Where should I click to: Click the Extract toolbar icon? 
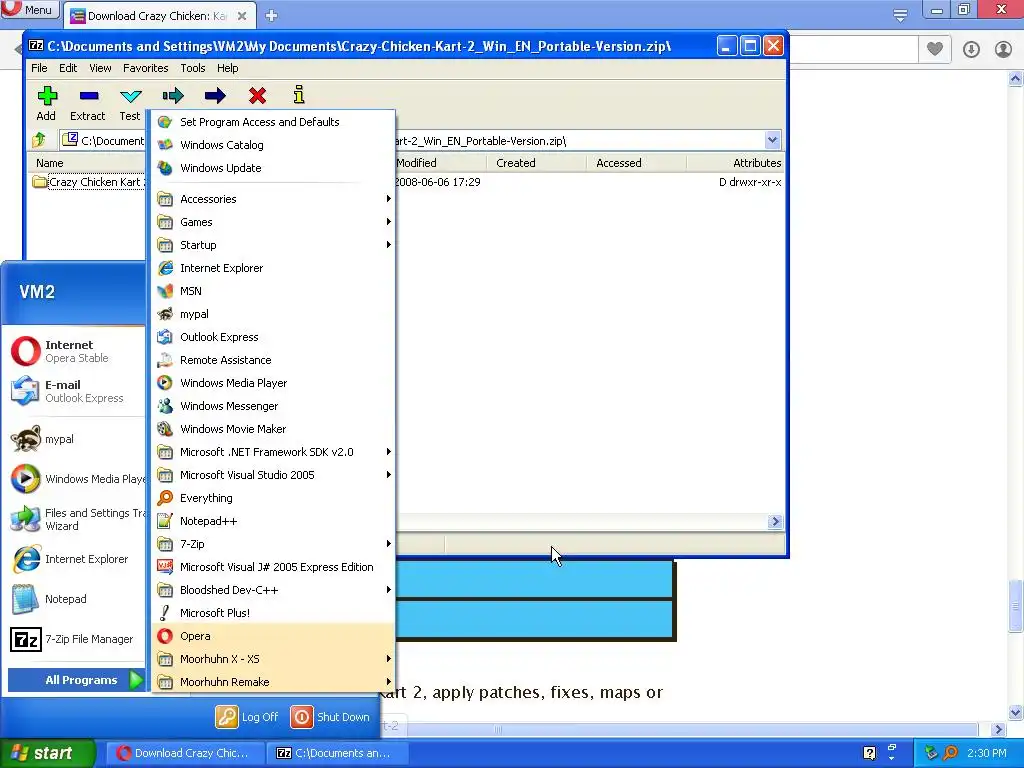pos(88,103)
